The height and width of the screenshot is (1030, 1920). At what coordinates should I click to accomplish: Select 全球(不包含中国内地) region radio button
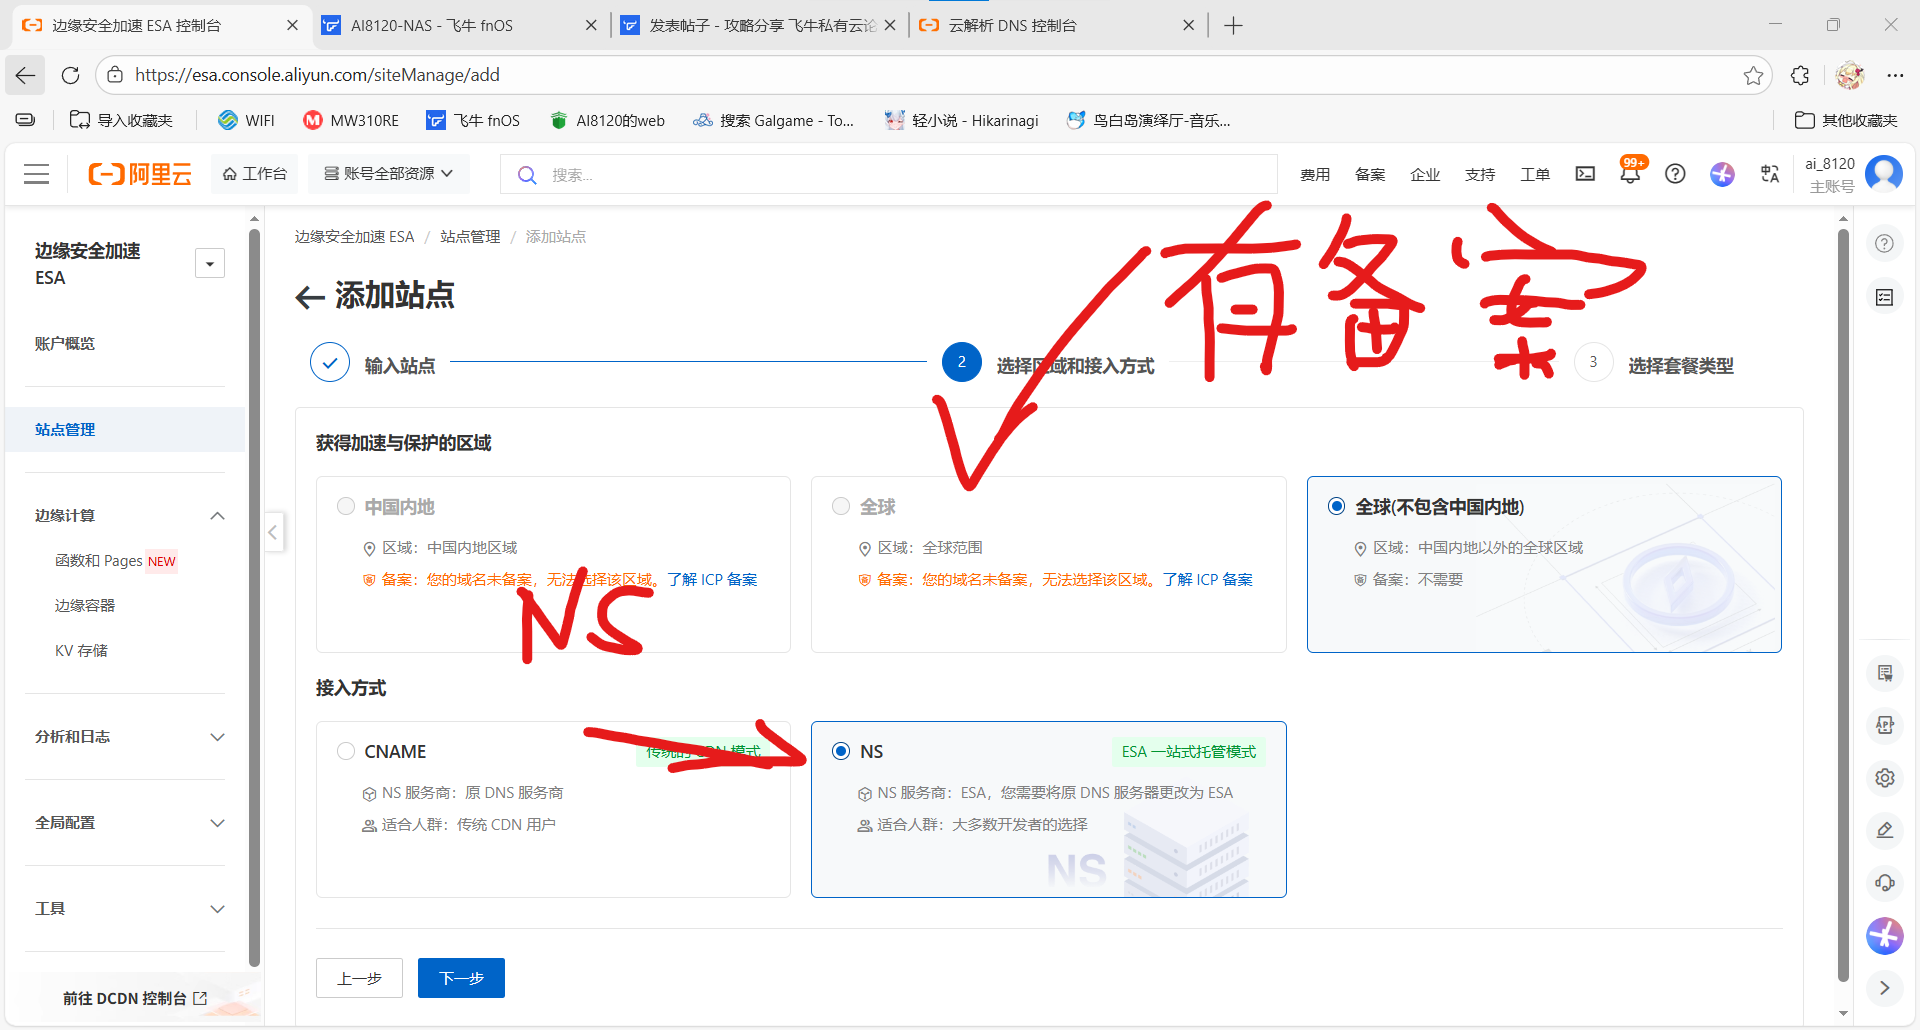point(1336,506)
